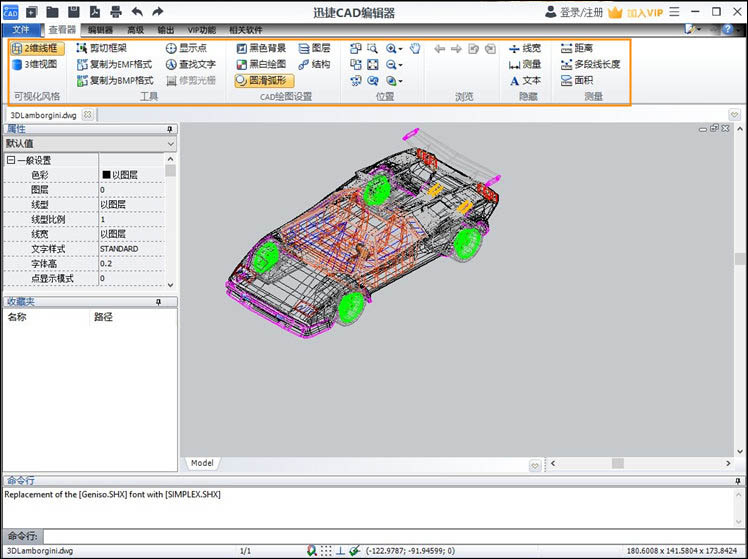Expand the dropdown at right of document tabs

tap(734, 114)
